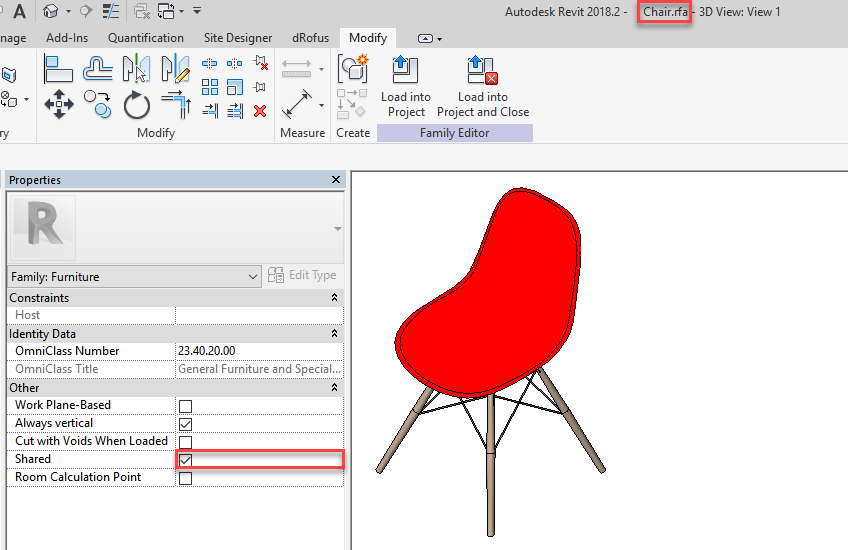Click the Trim/Extend to Corner tool
848x550 pixels.
[x=175, y=104]
